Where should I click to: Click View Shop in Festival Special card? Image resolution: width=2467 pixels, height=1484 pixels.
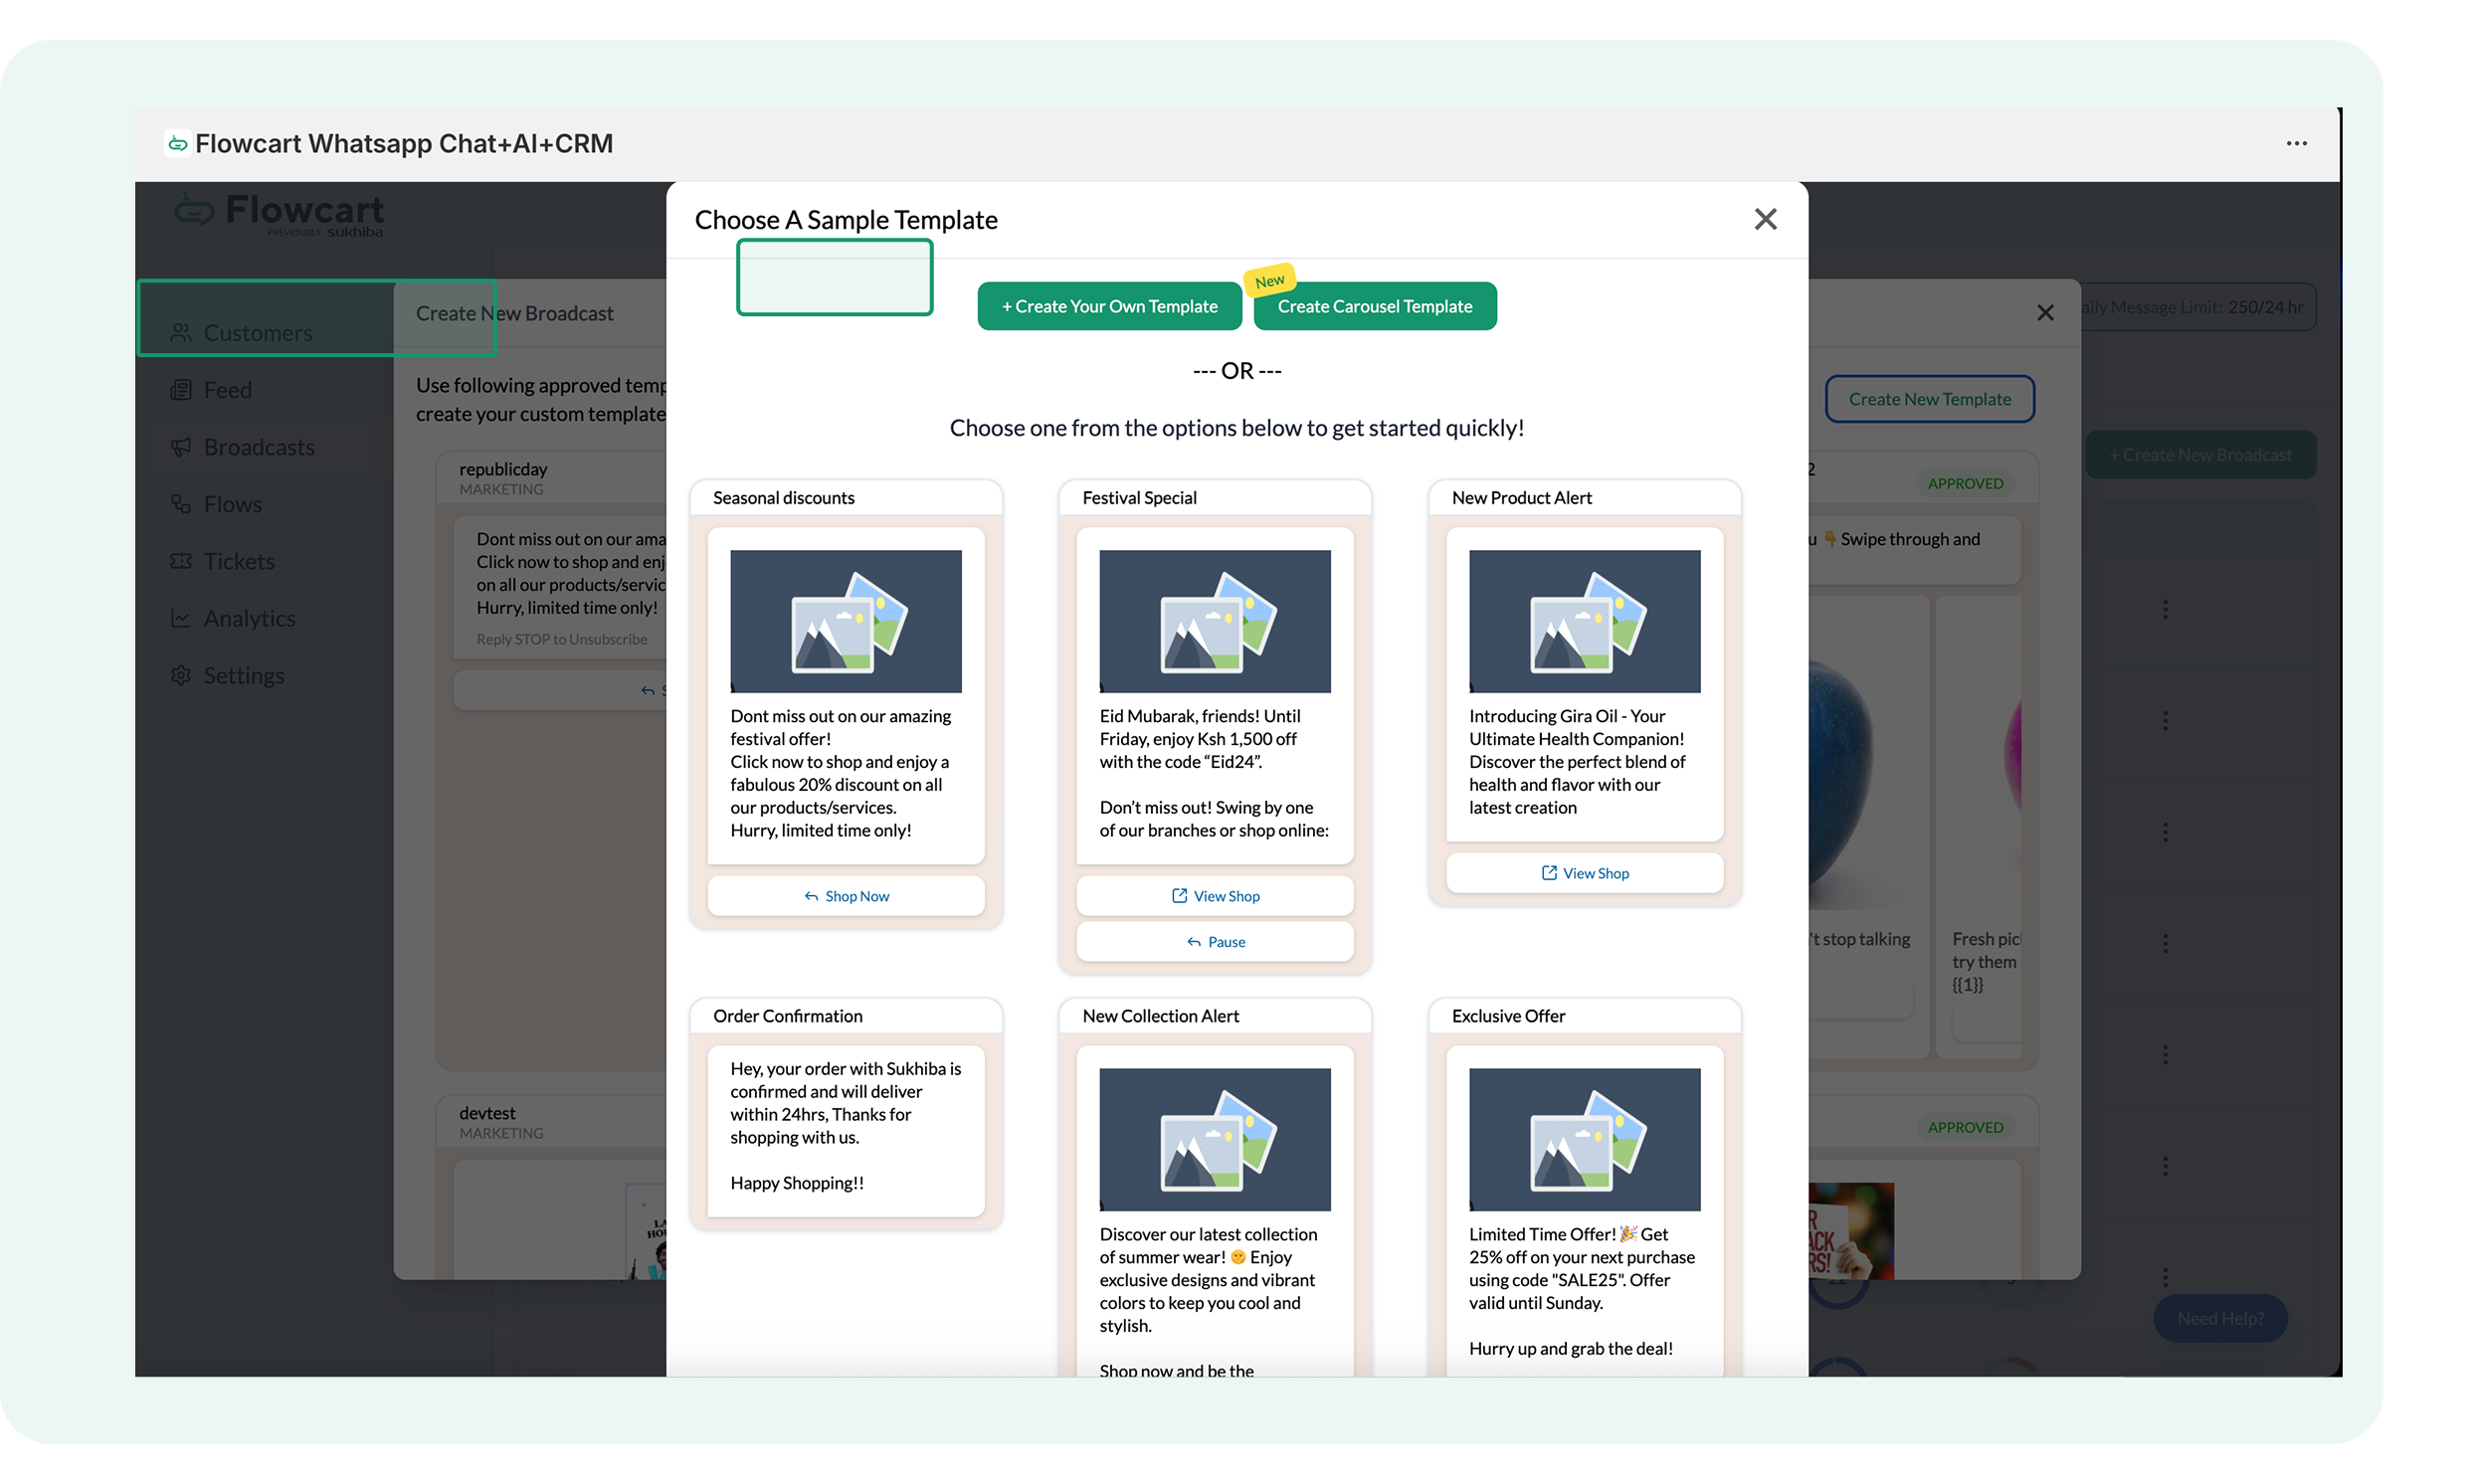pos(1215,896)
